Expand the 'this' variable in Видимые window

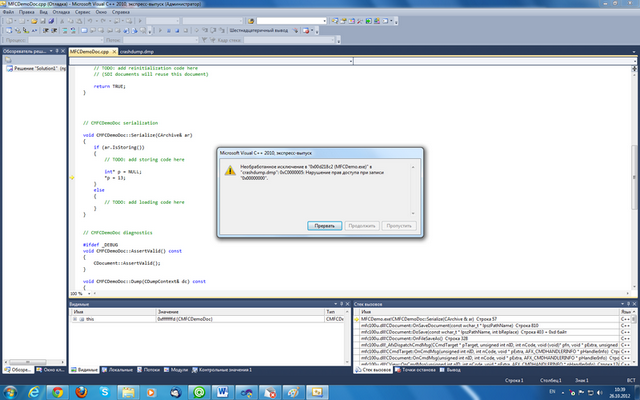[x=75, y=319]
